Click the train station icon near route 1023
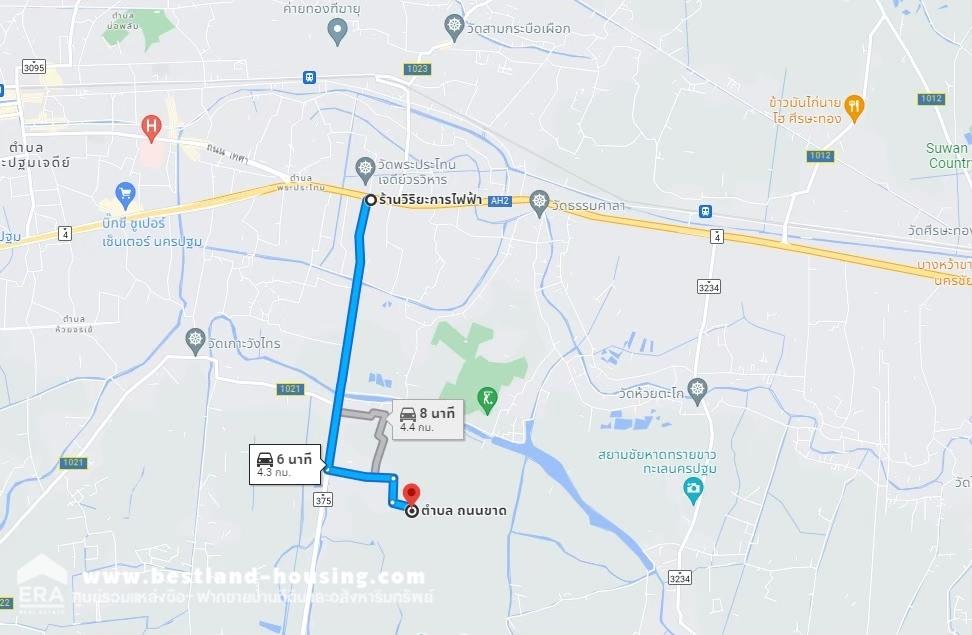Viewport: 972px width, 635px height. pos(309,78)
